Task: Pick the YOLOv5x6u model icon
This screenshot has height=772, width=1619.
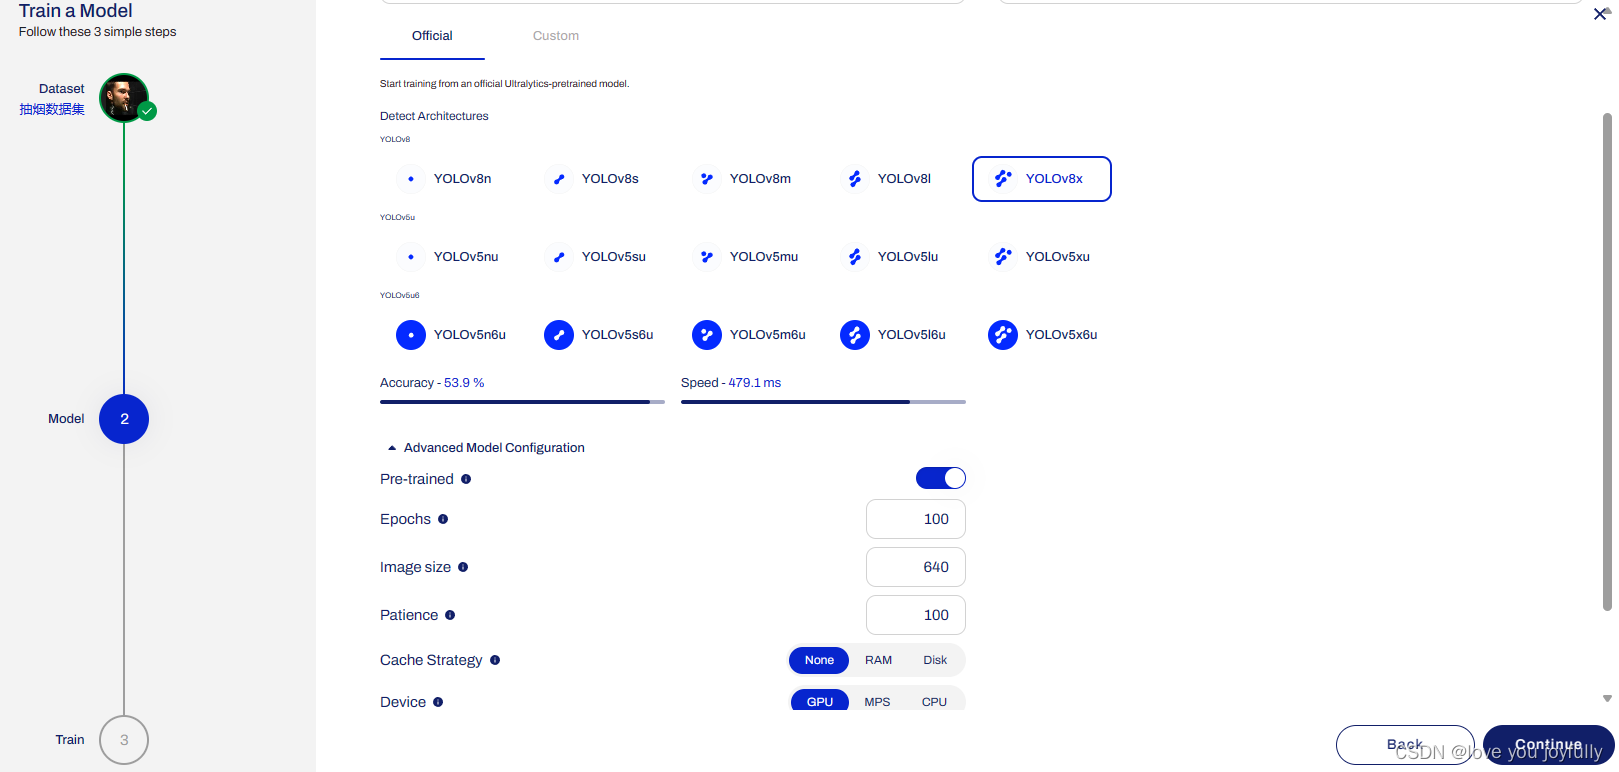Action: pyautogui.click(x=1003, y=335)
